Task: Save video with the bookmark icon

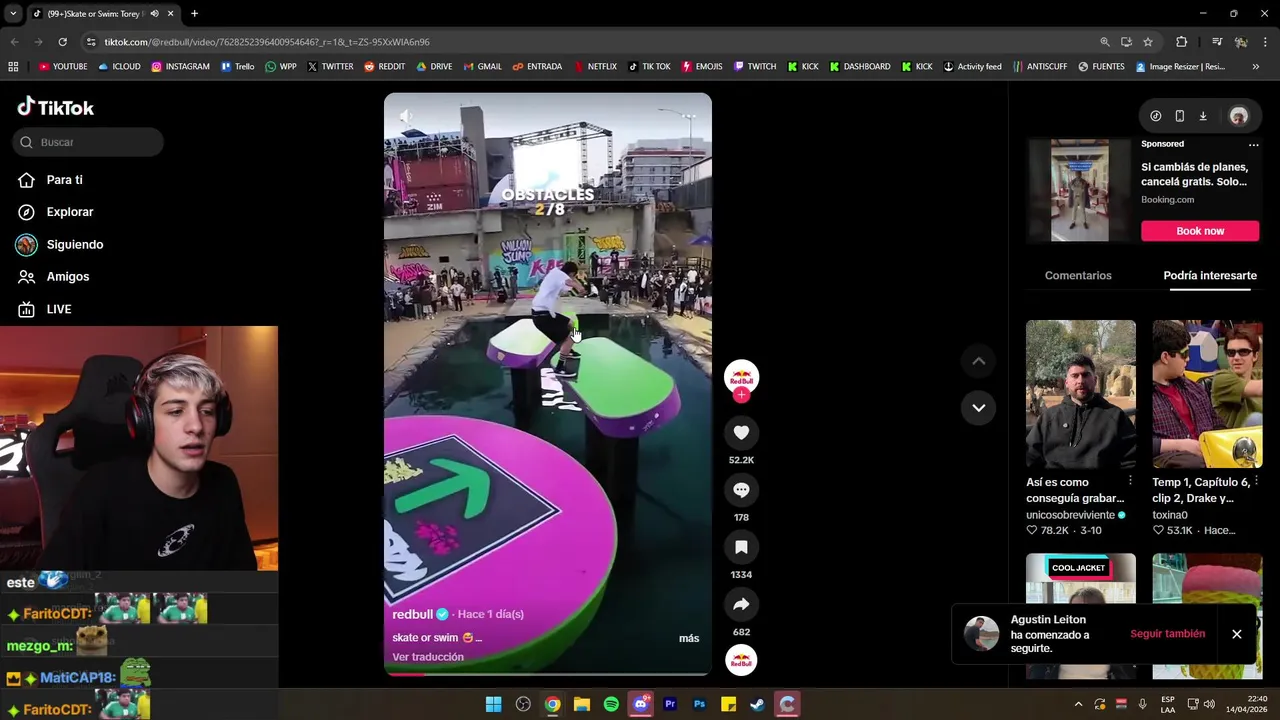Action: click(741, 547)
